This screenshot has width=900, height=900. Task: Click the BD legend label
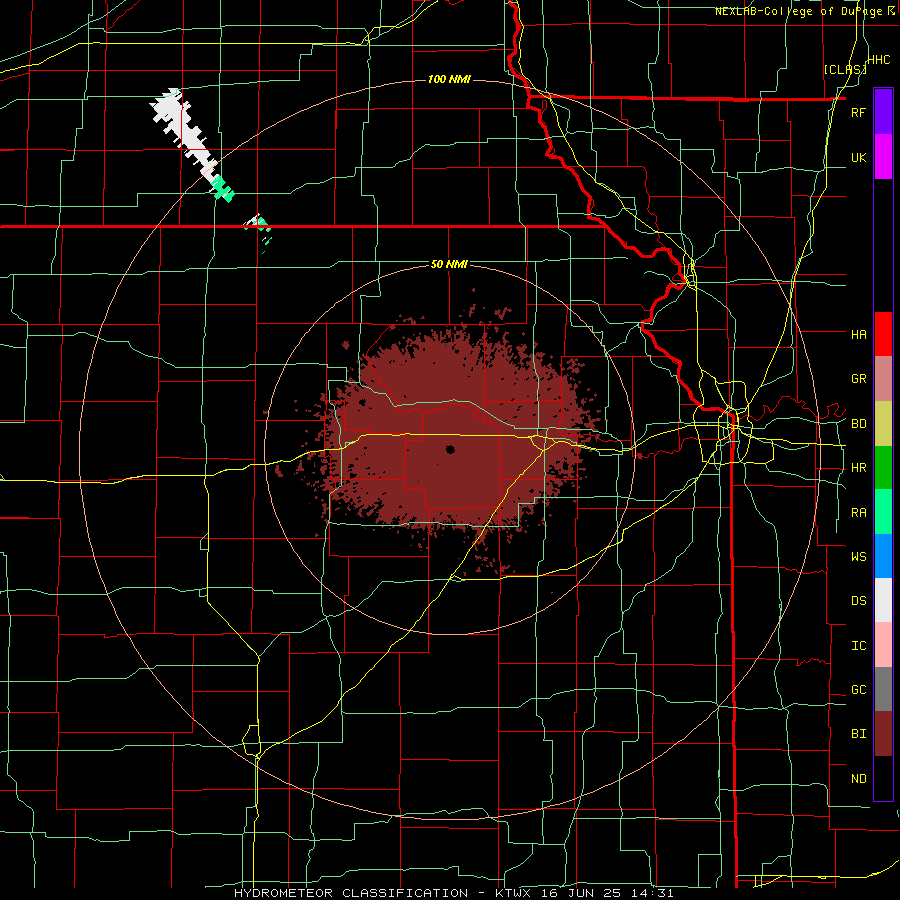[x=858, y=424]
